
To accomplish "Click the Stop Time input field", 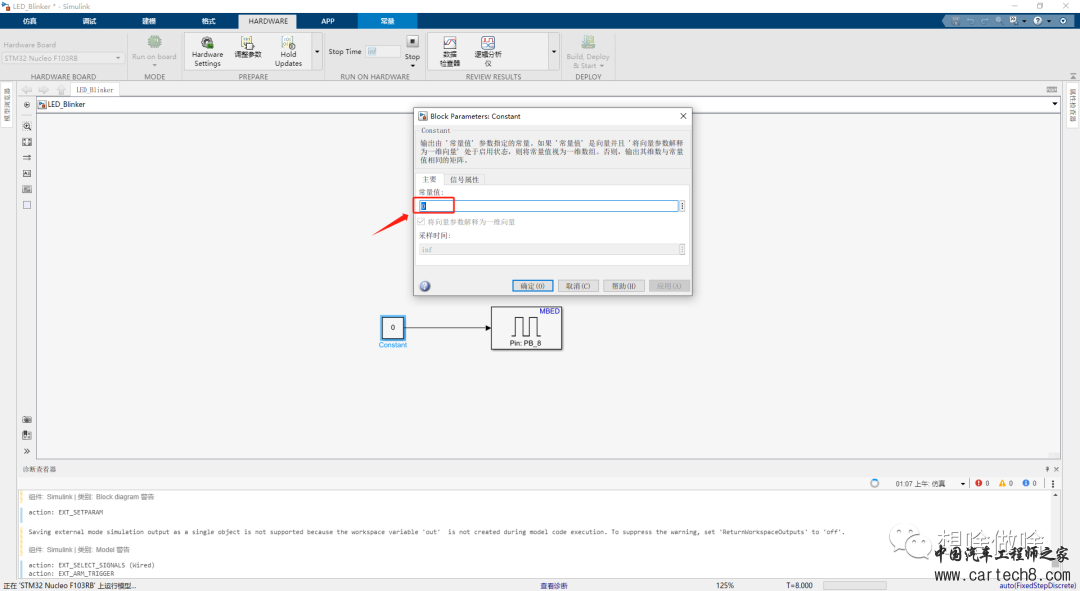I will pyautogui.click(x=383, y=52).
